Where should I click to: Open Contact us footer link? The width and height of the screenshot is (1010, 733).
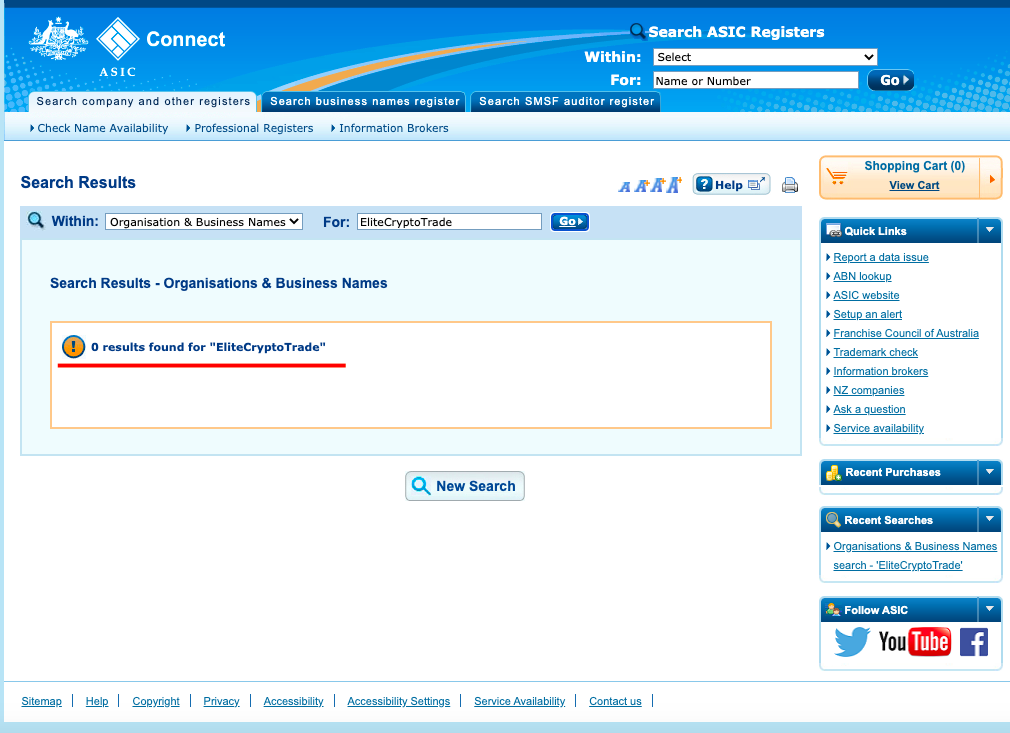pyautogui.click(x=615, y=701)
